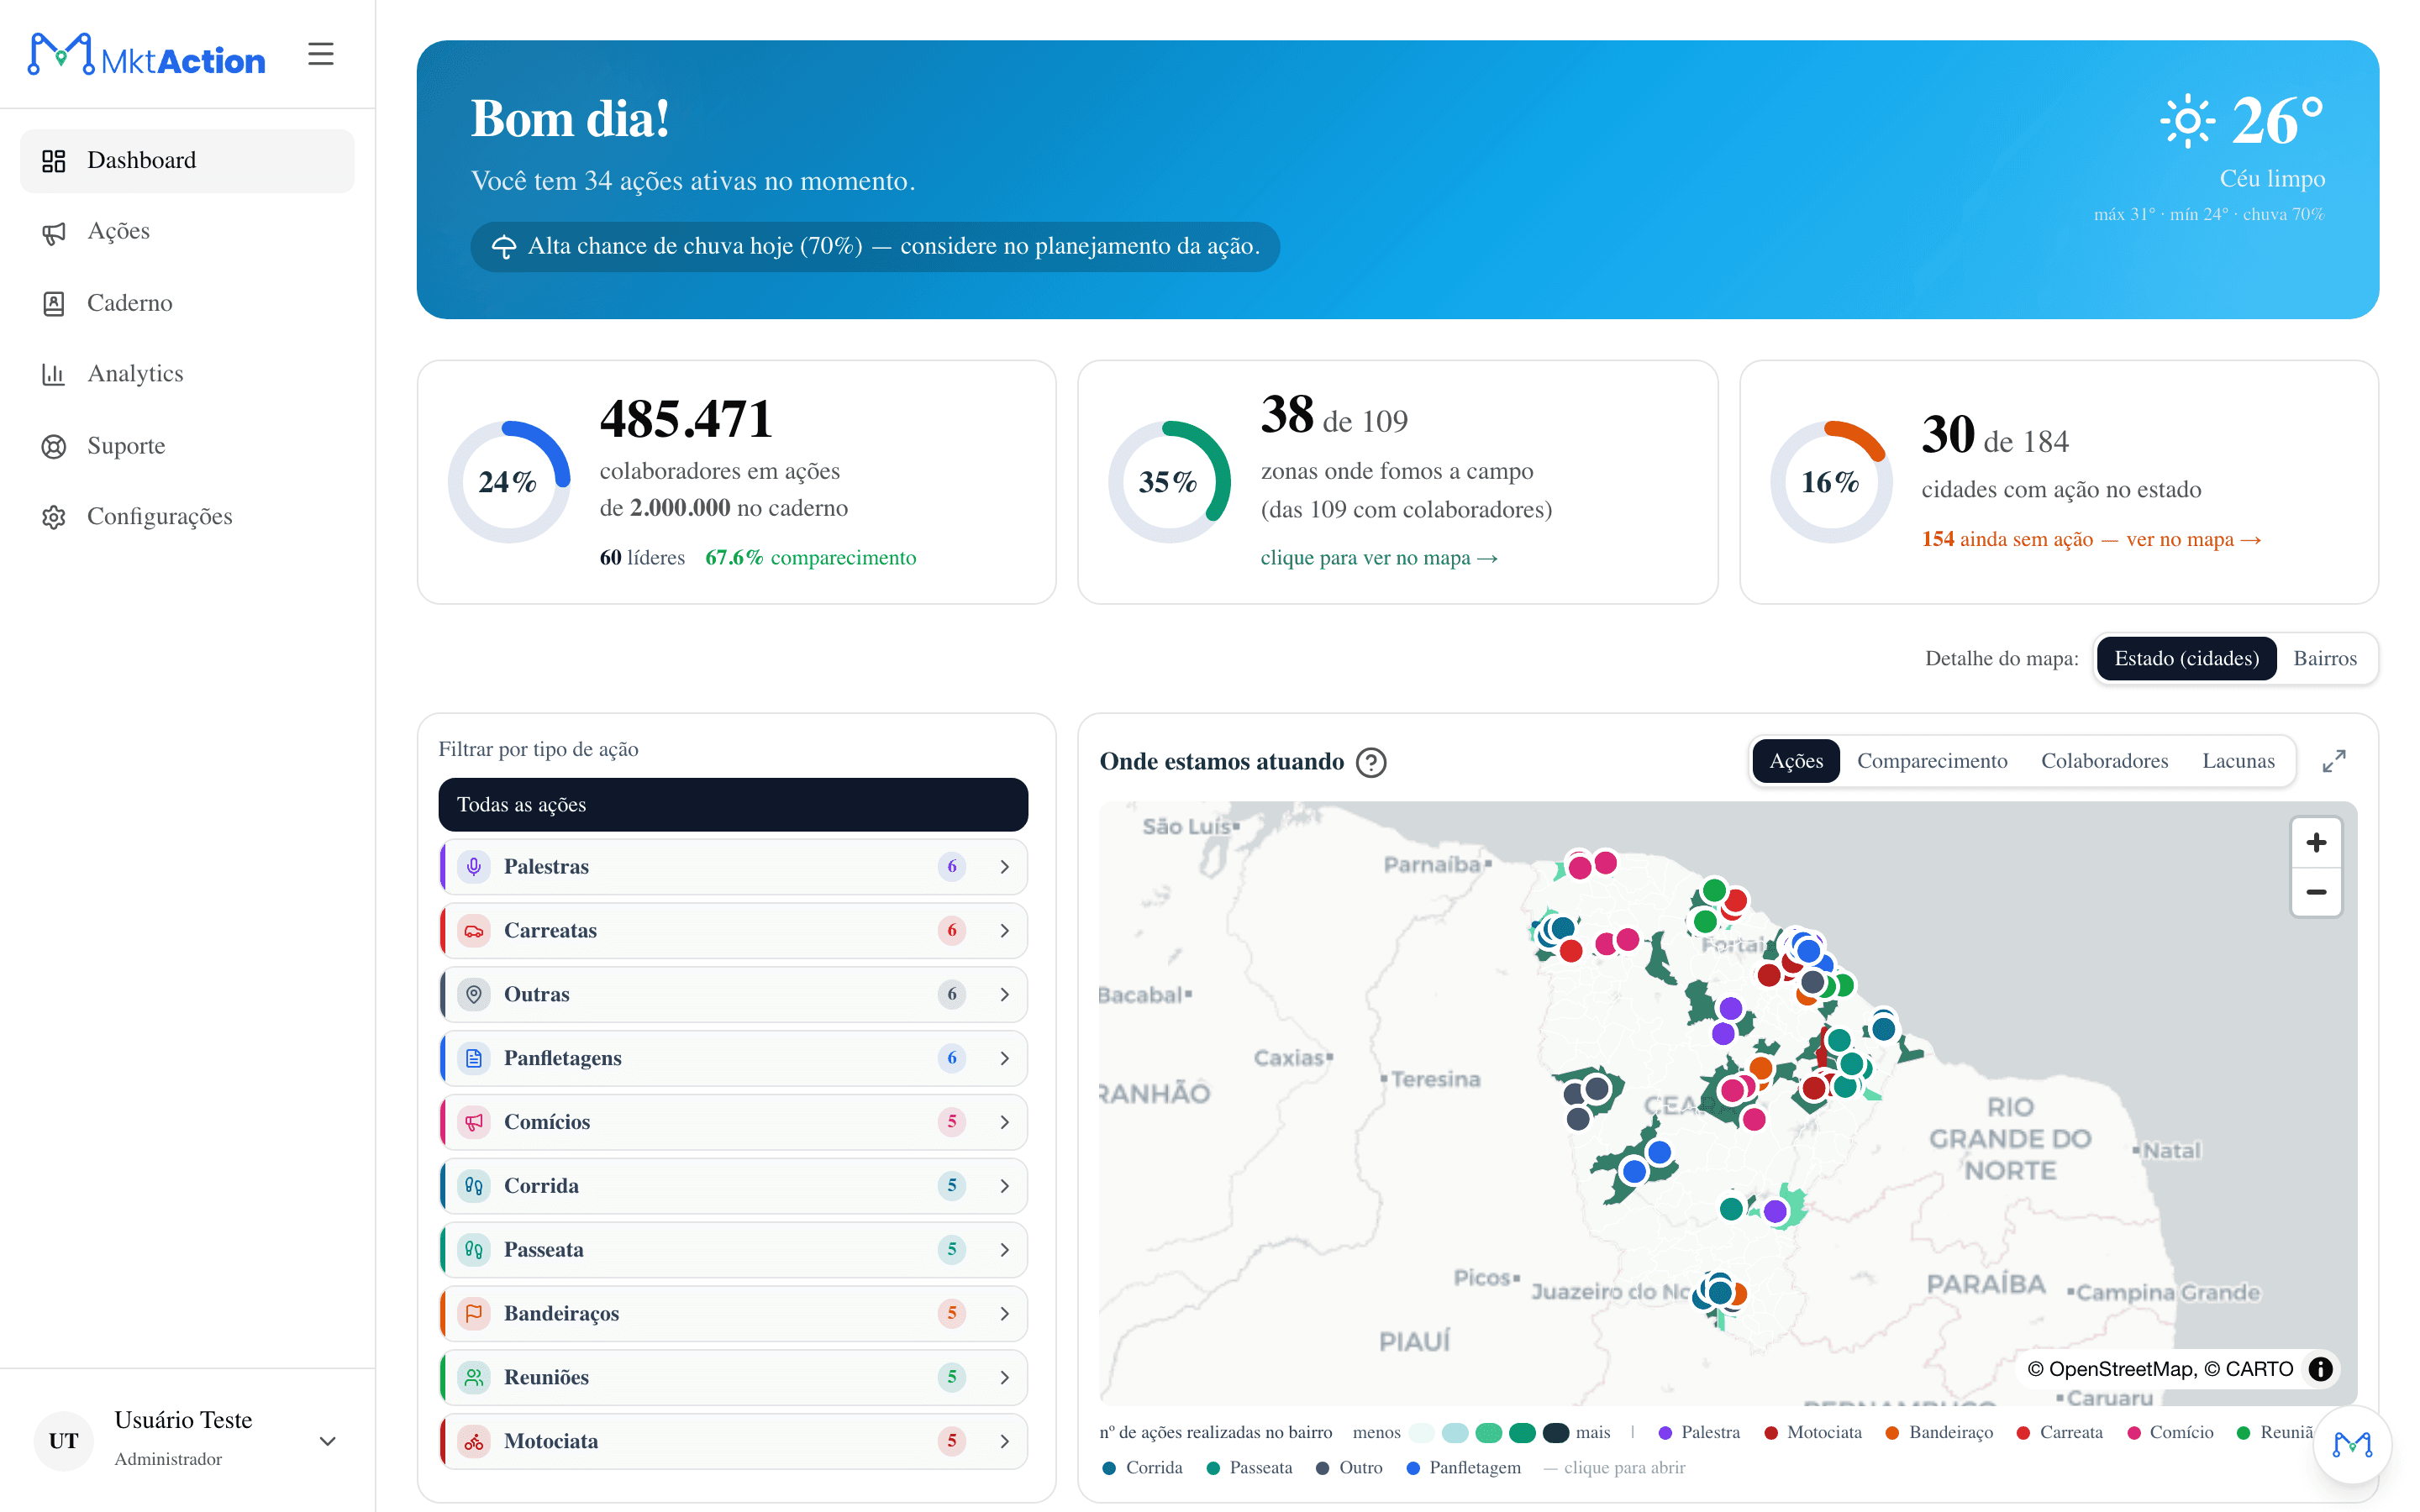Click the Suporte lifebuoy icon
The image size is (2420, 1512).
point(54,446)
